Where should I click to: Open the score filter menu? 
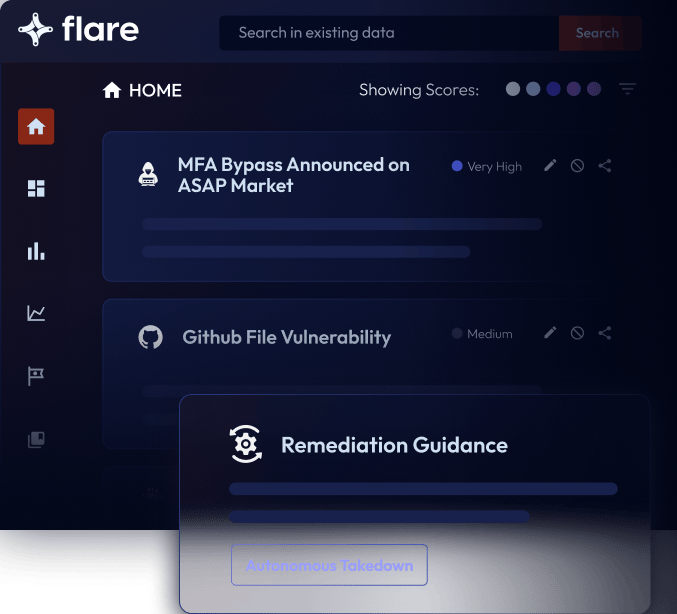tap(627, 89)
